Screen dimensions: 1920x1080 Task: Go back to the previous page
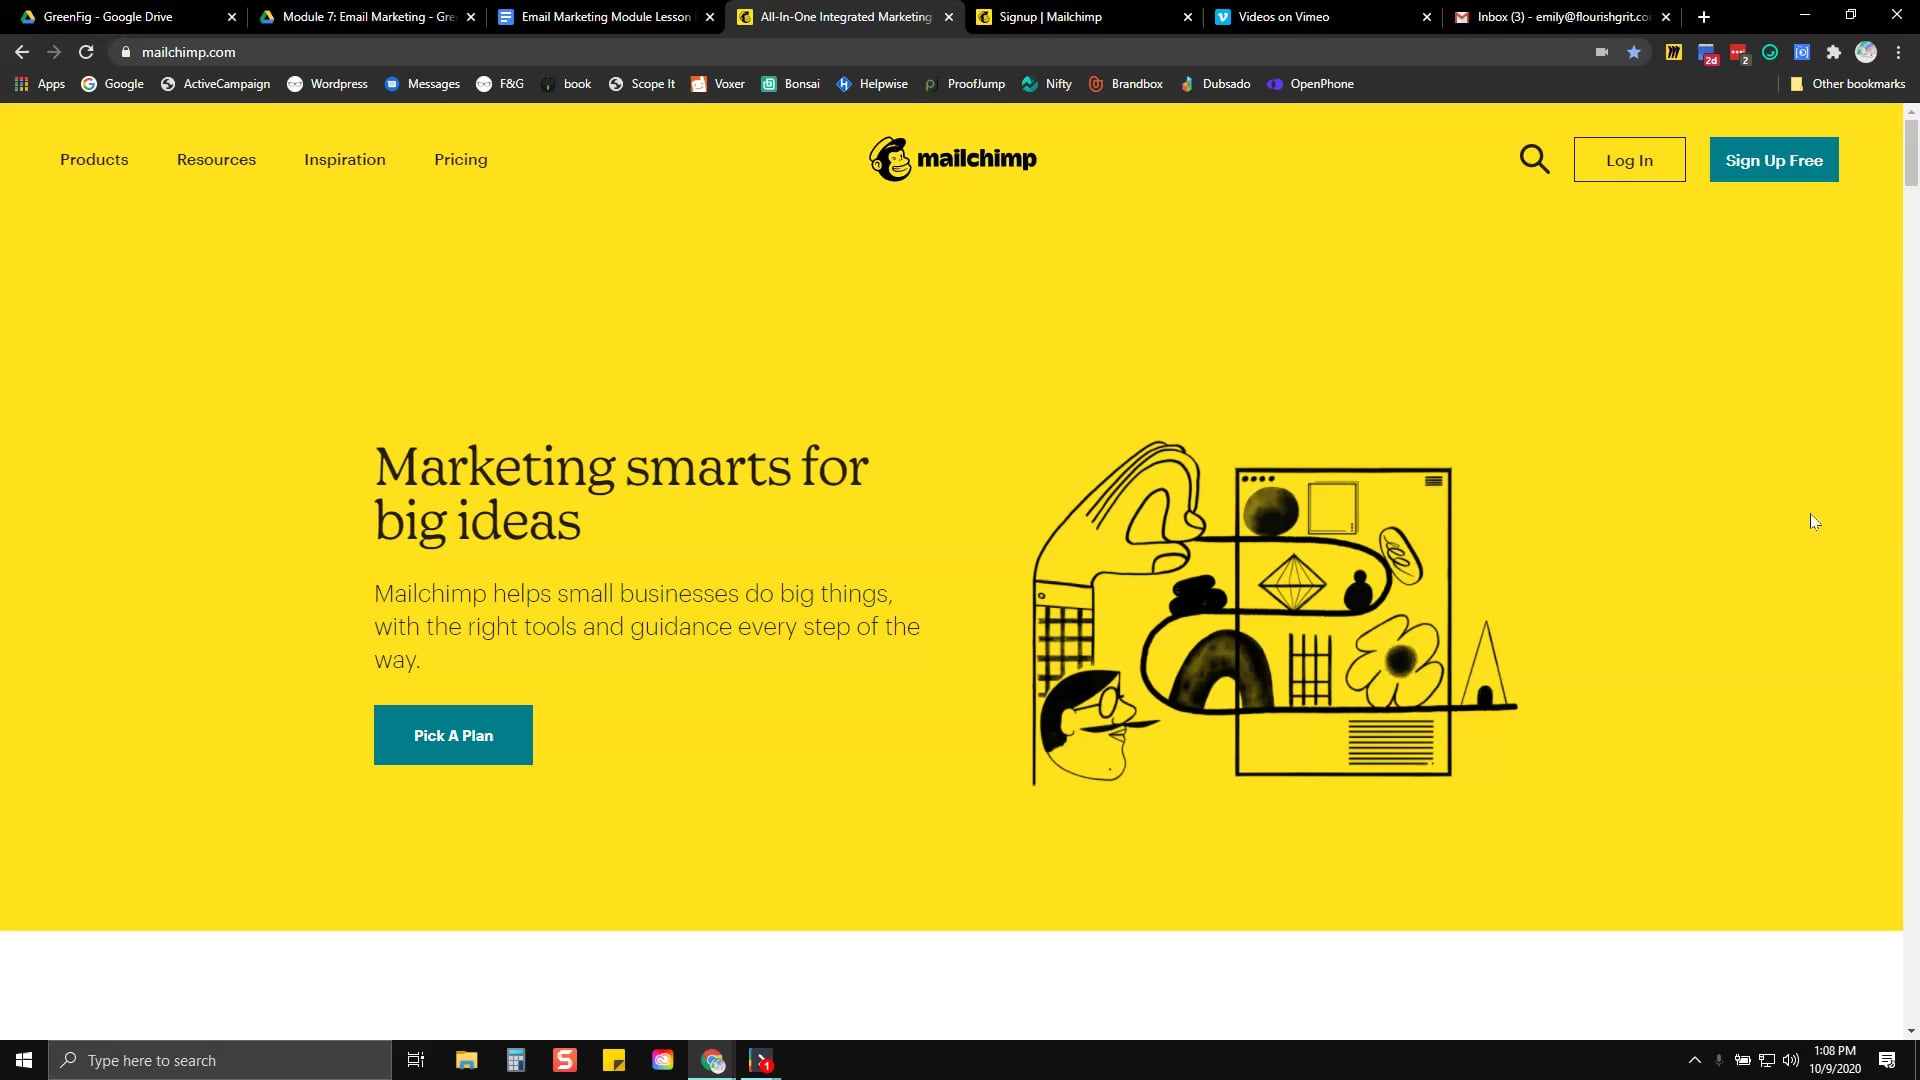[22, 52]
